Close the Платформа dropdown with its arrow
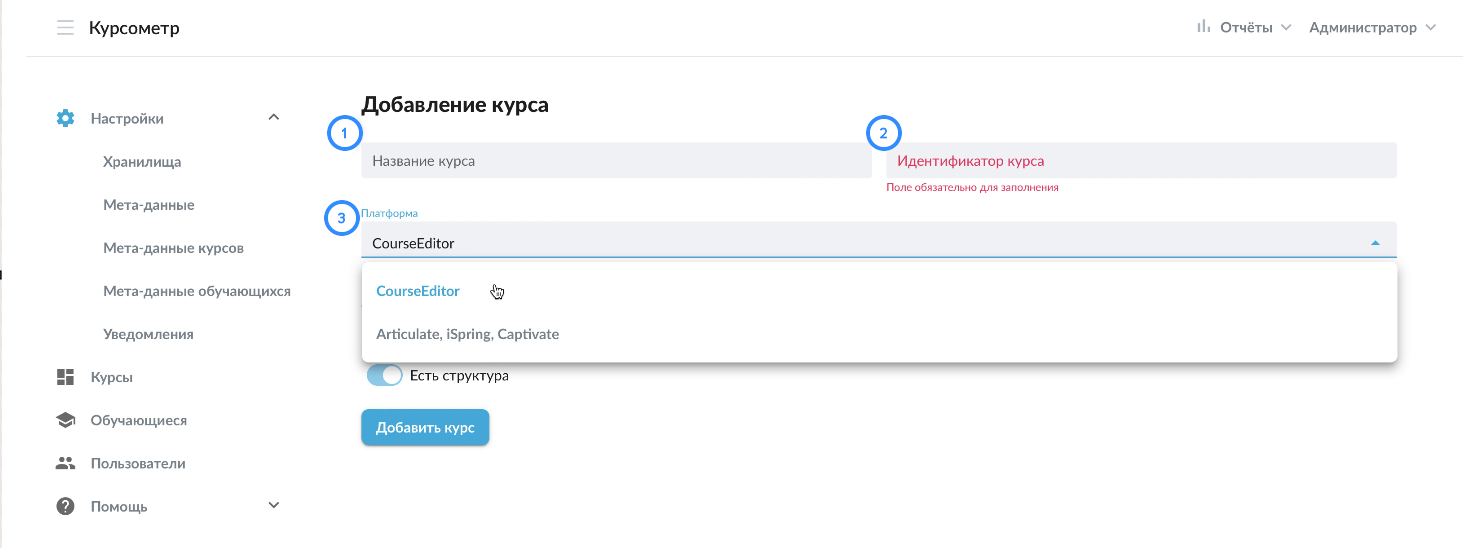1483x548 pixels. coord(1376,243)
